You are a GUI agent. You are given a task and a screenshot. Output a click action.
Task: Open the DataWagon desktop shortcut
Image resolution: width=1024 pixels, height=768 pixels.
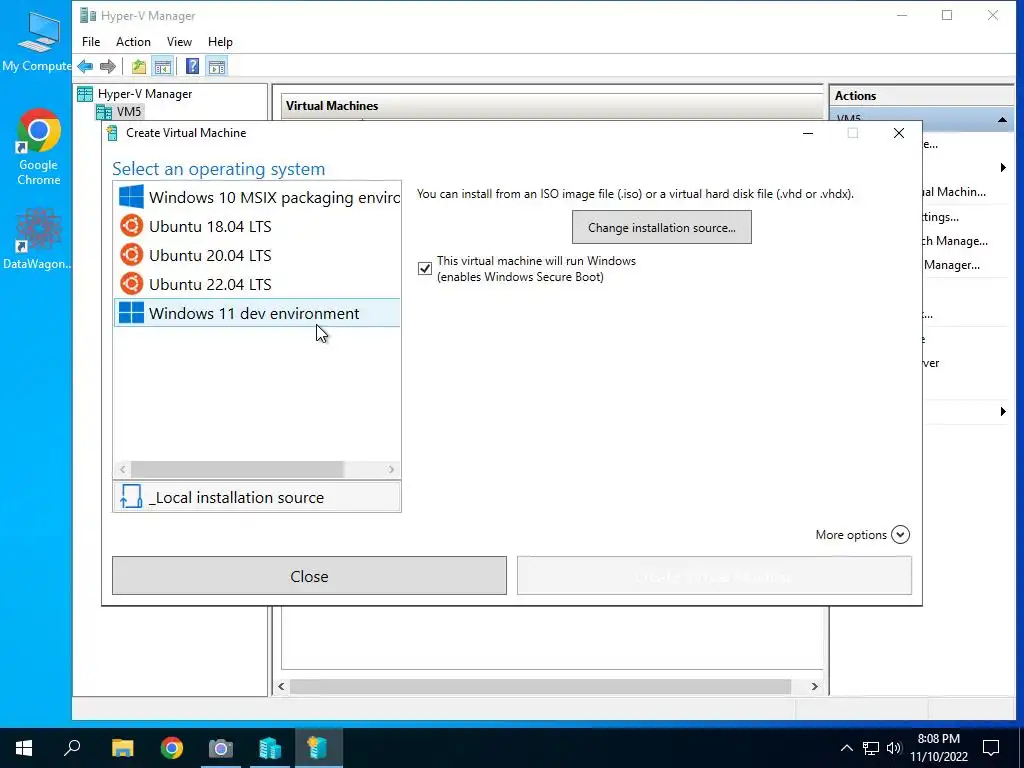(37, 238)
